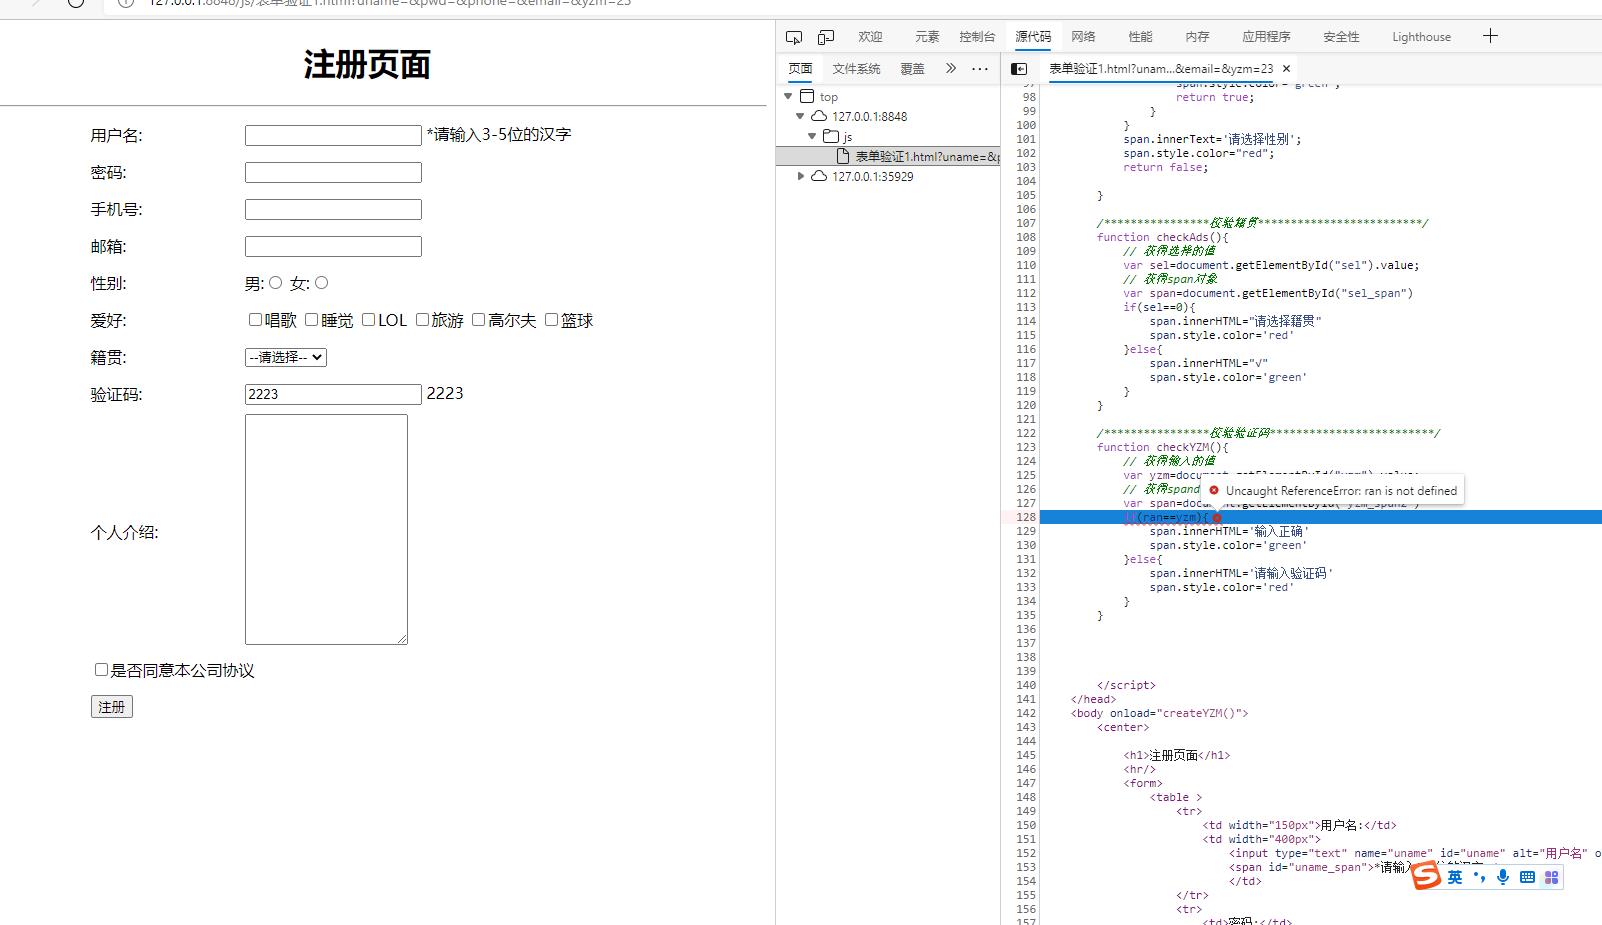
Task: Tick 是否同意本公司协议 checkbox
Action: [101, 670]
